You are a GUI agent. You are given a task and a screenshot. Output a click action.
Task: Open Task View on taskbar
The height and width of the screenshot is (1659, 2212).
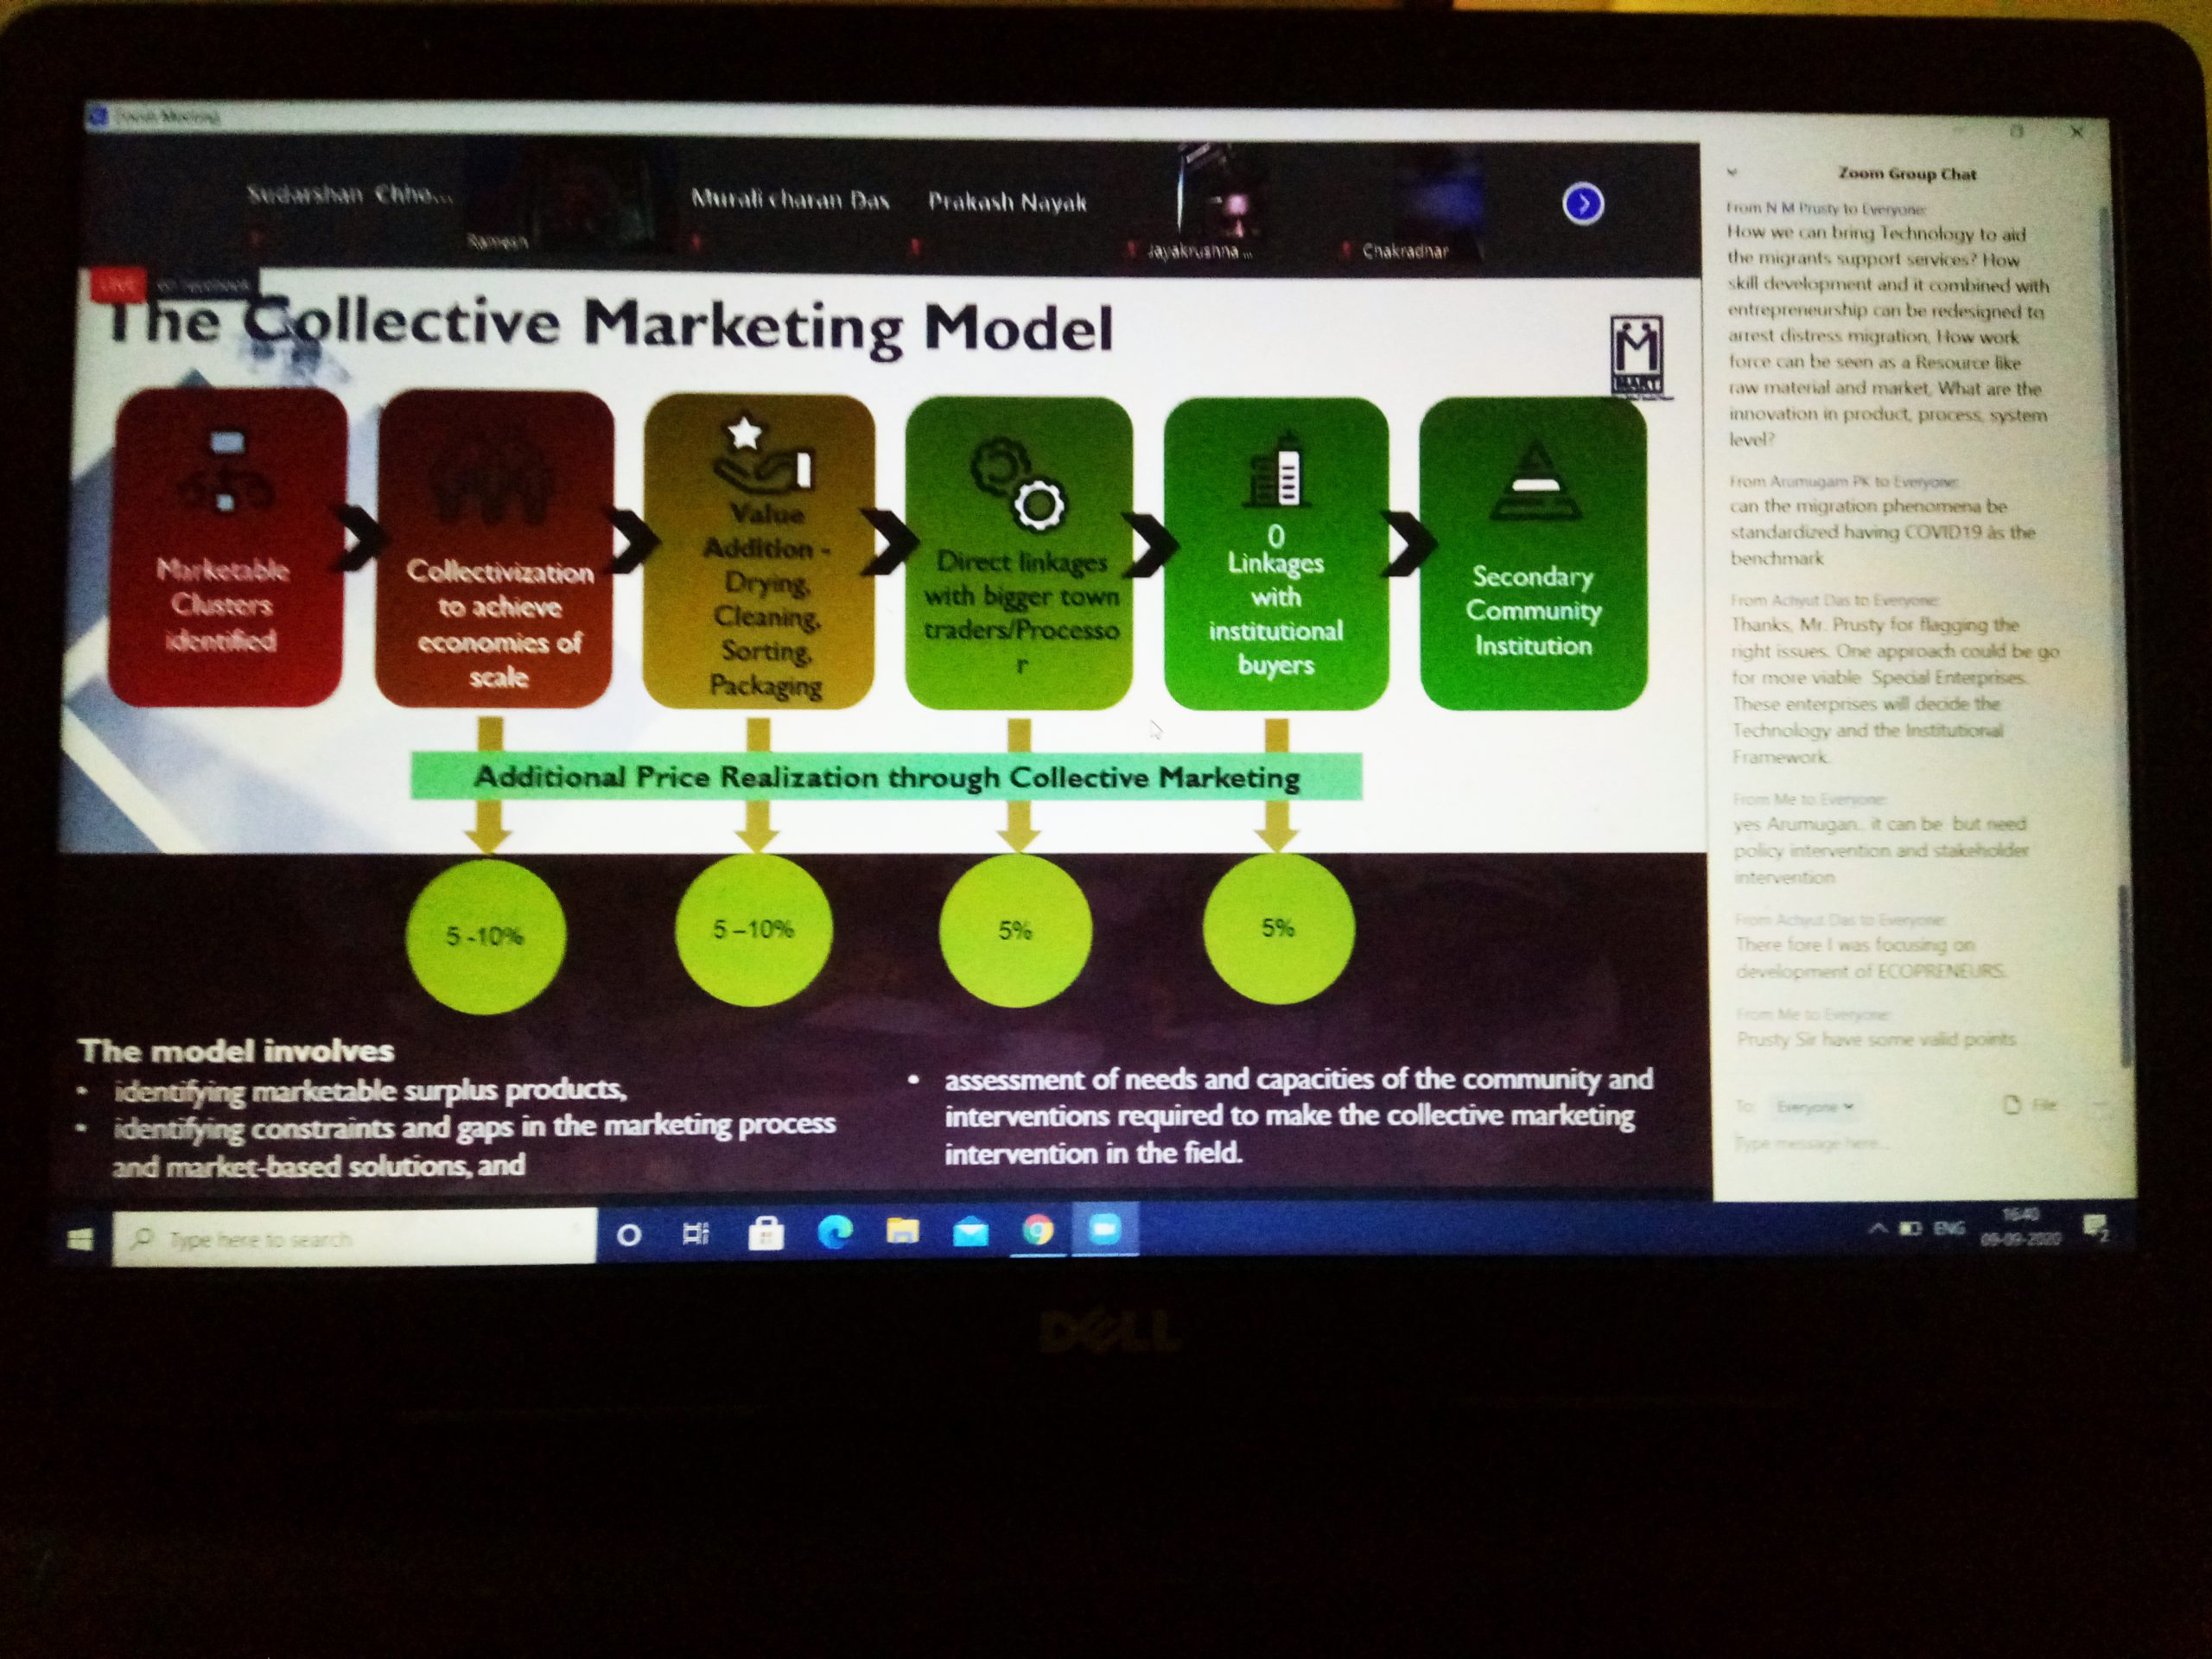click(696, 1235)
